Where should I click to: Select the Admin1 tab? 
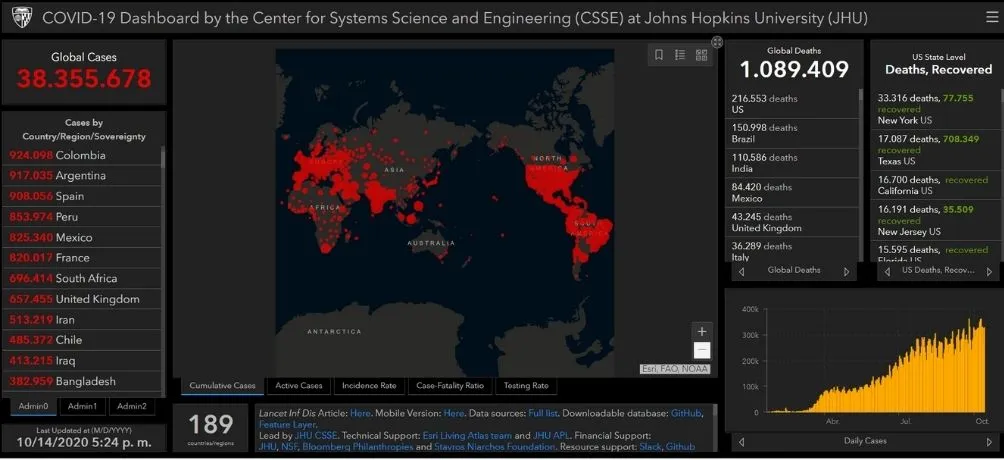(83, 406)
